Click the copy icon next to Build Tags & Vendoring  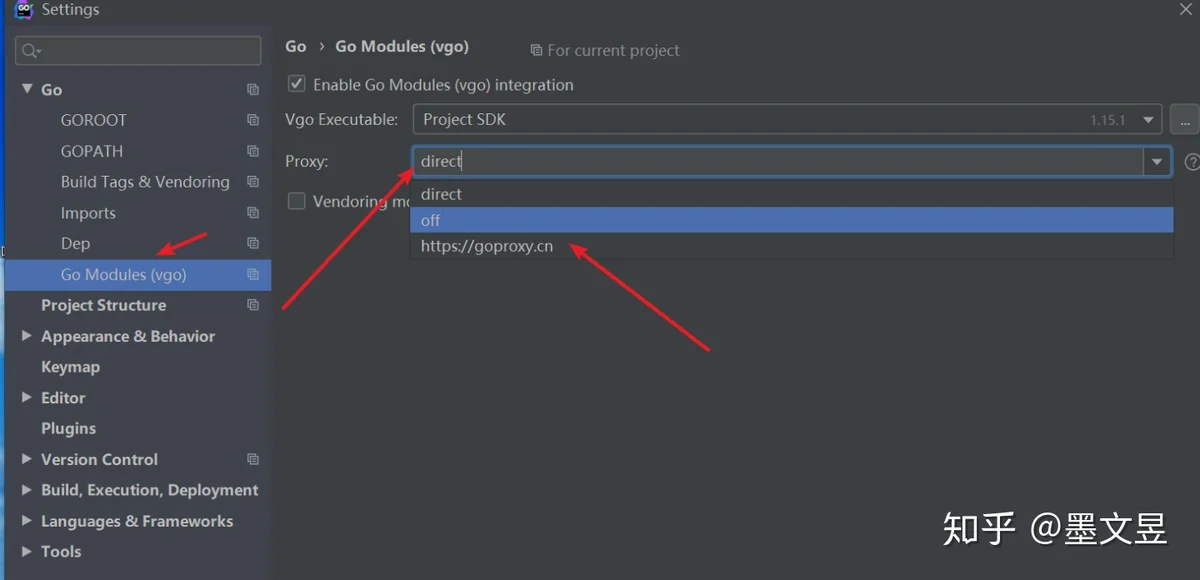(x=253, y=182)
